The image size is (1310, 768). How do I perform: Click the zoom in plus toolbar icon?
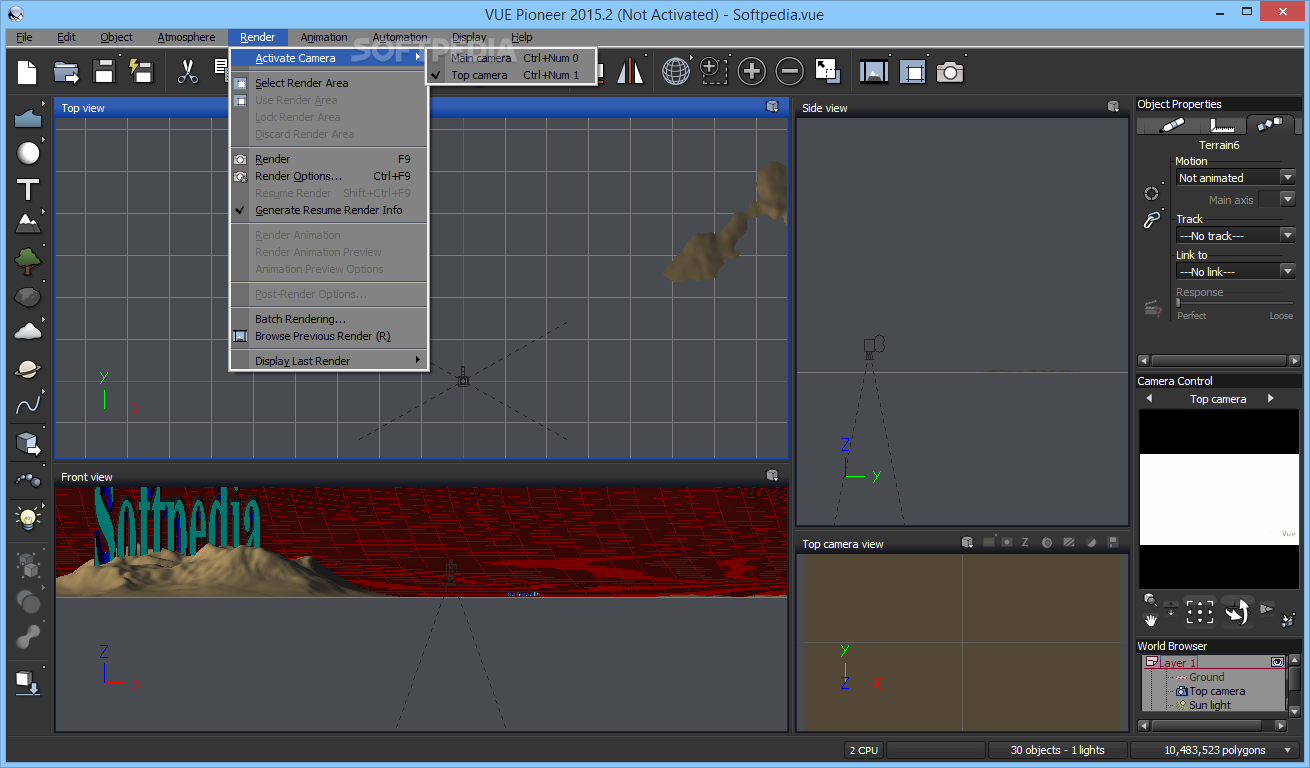pyautogui.click(x=751, y=71)
